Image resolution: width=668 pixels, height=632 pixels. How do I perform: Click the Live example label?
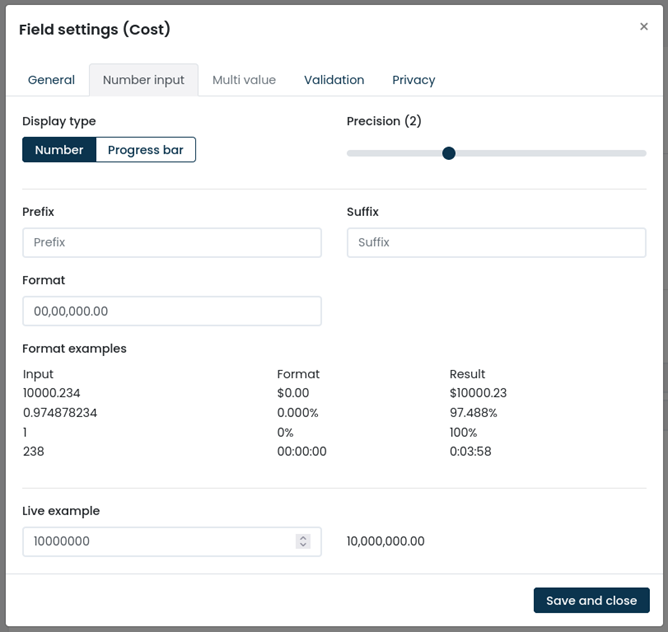61,511
